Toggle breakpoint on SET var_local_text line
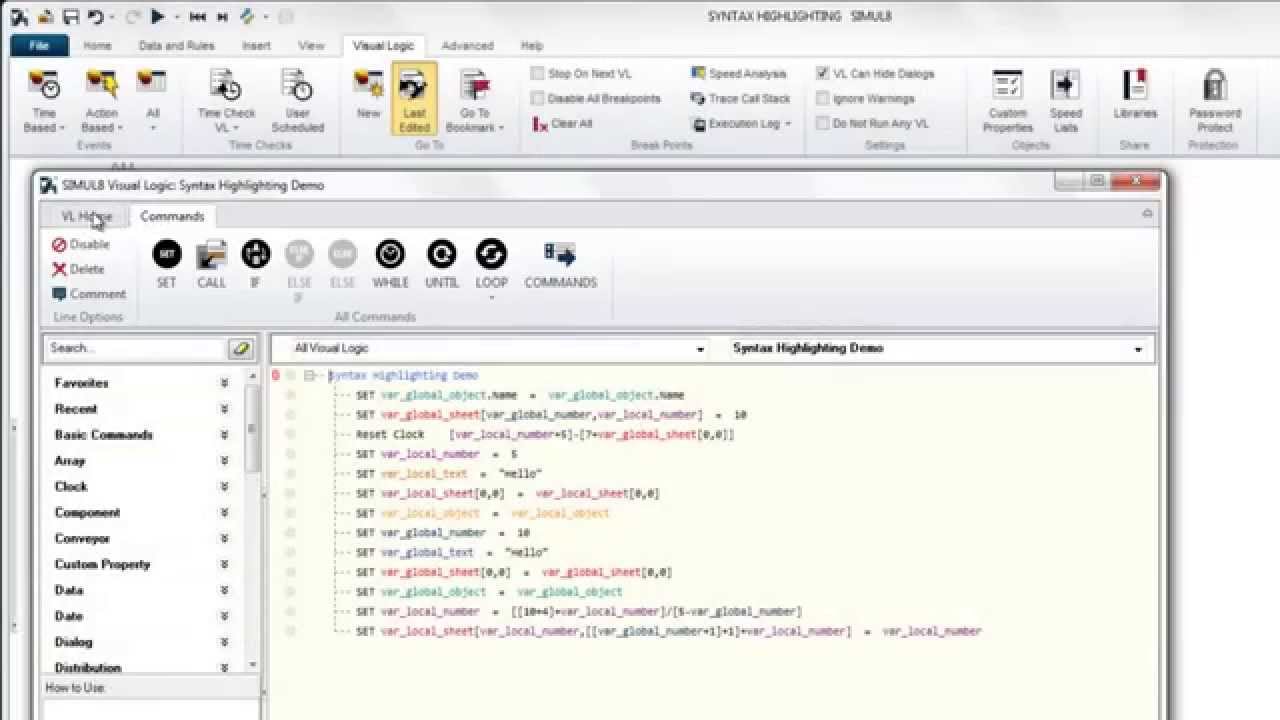Image resolution: width=1280 pixels, height=720 pixels. (x=290, y=474)
